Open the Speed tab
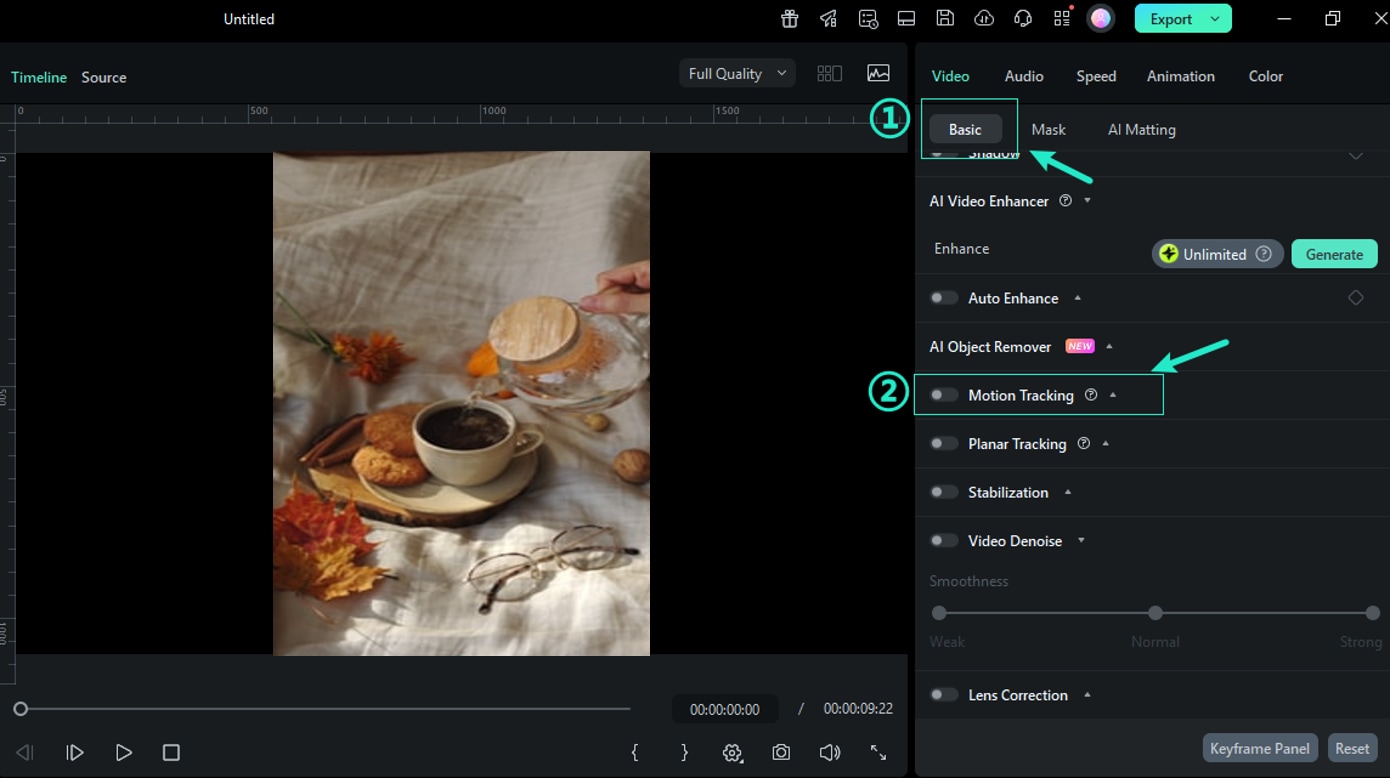1390x778 pixels. point(1096,76)
